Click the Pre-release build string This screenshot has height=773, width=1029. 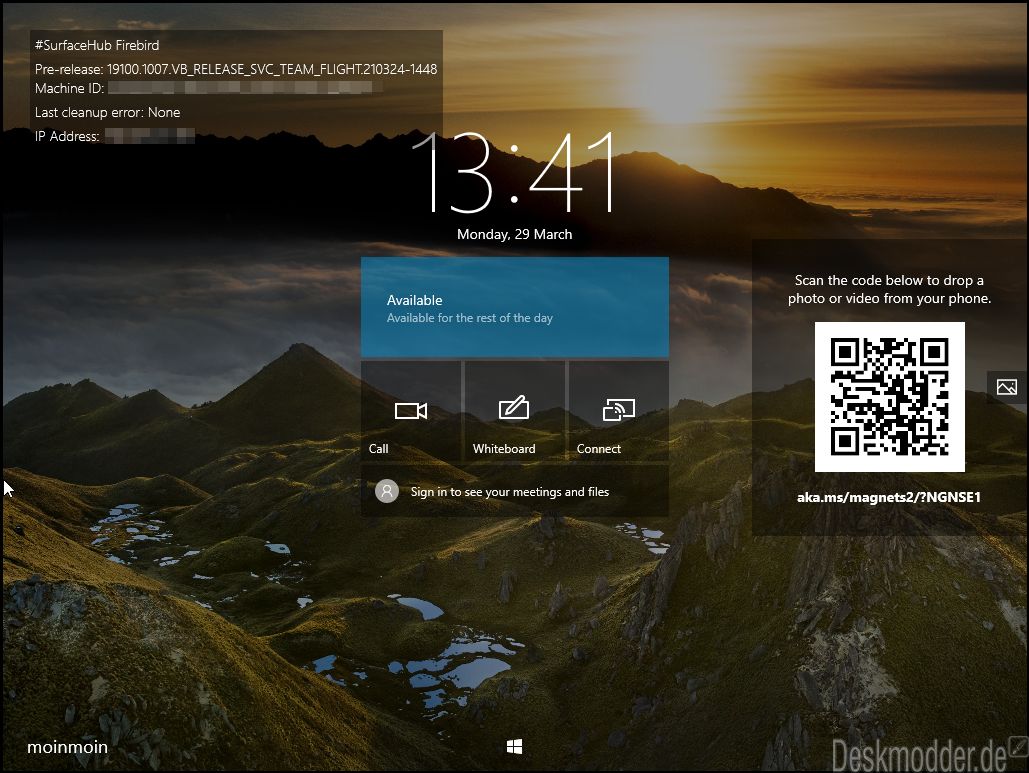[x=236, y=69]
